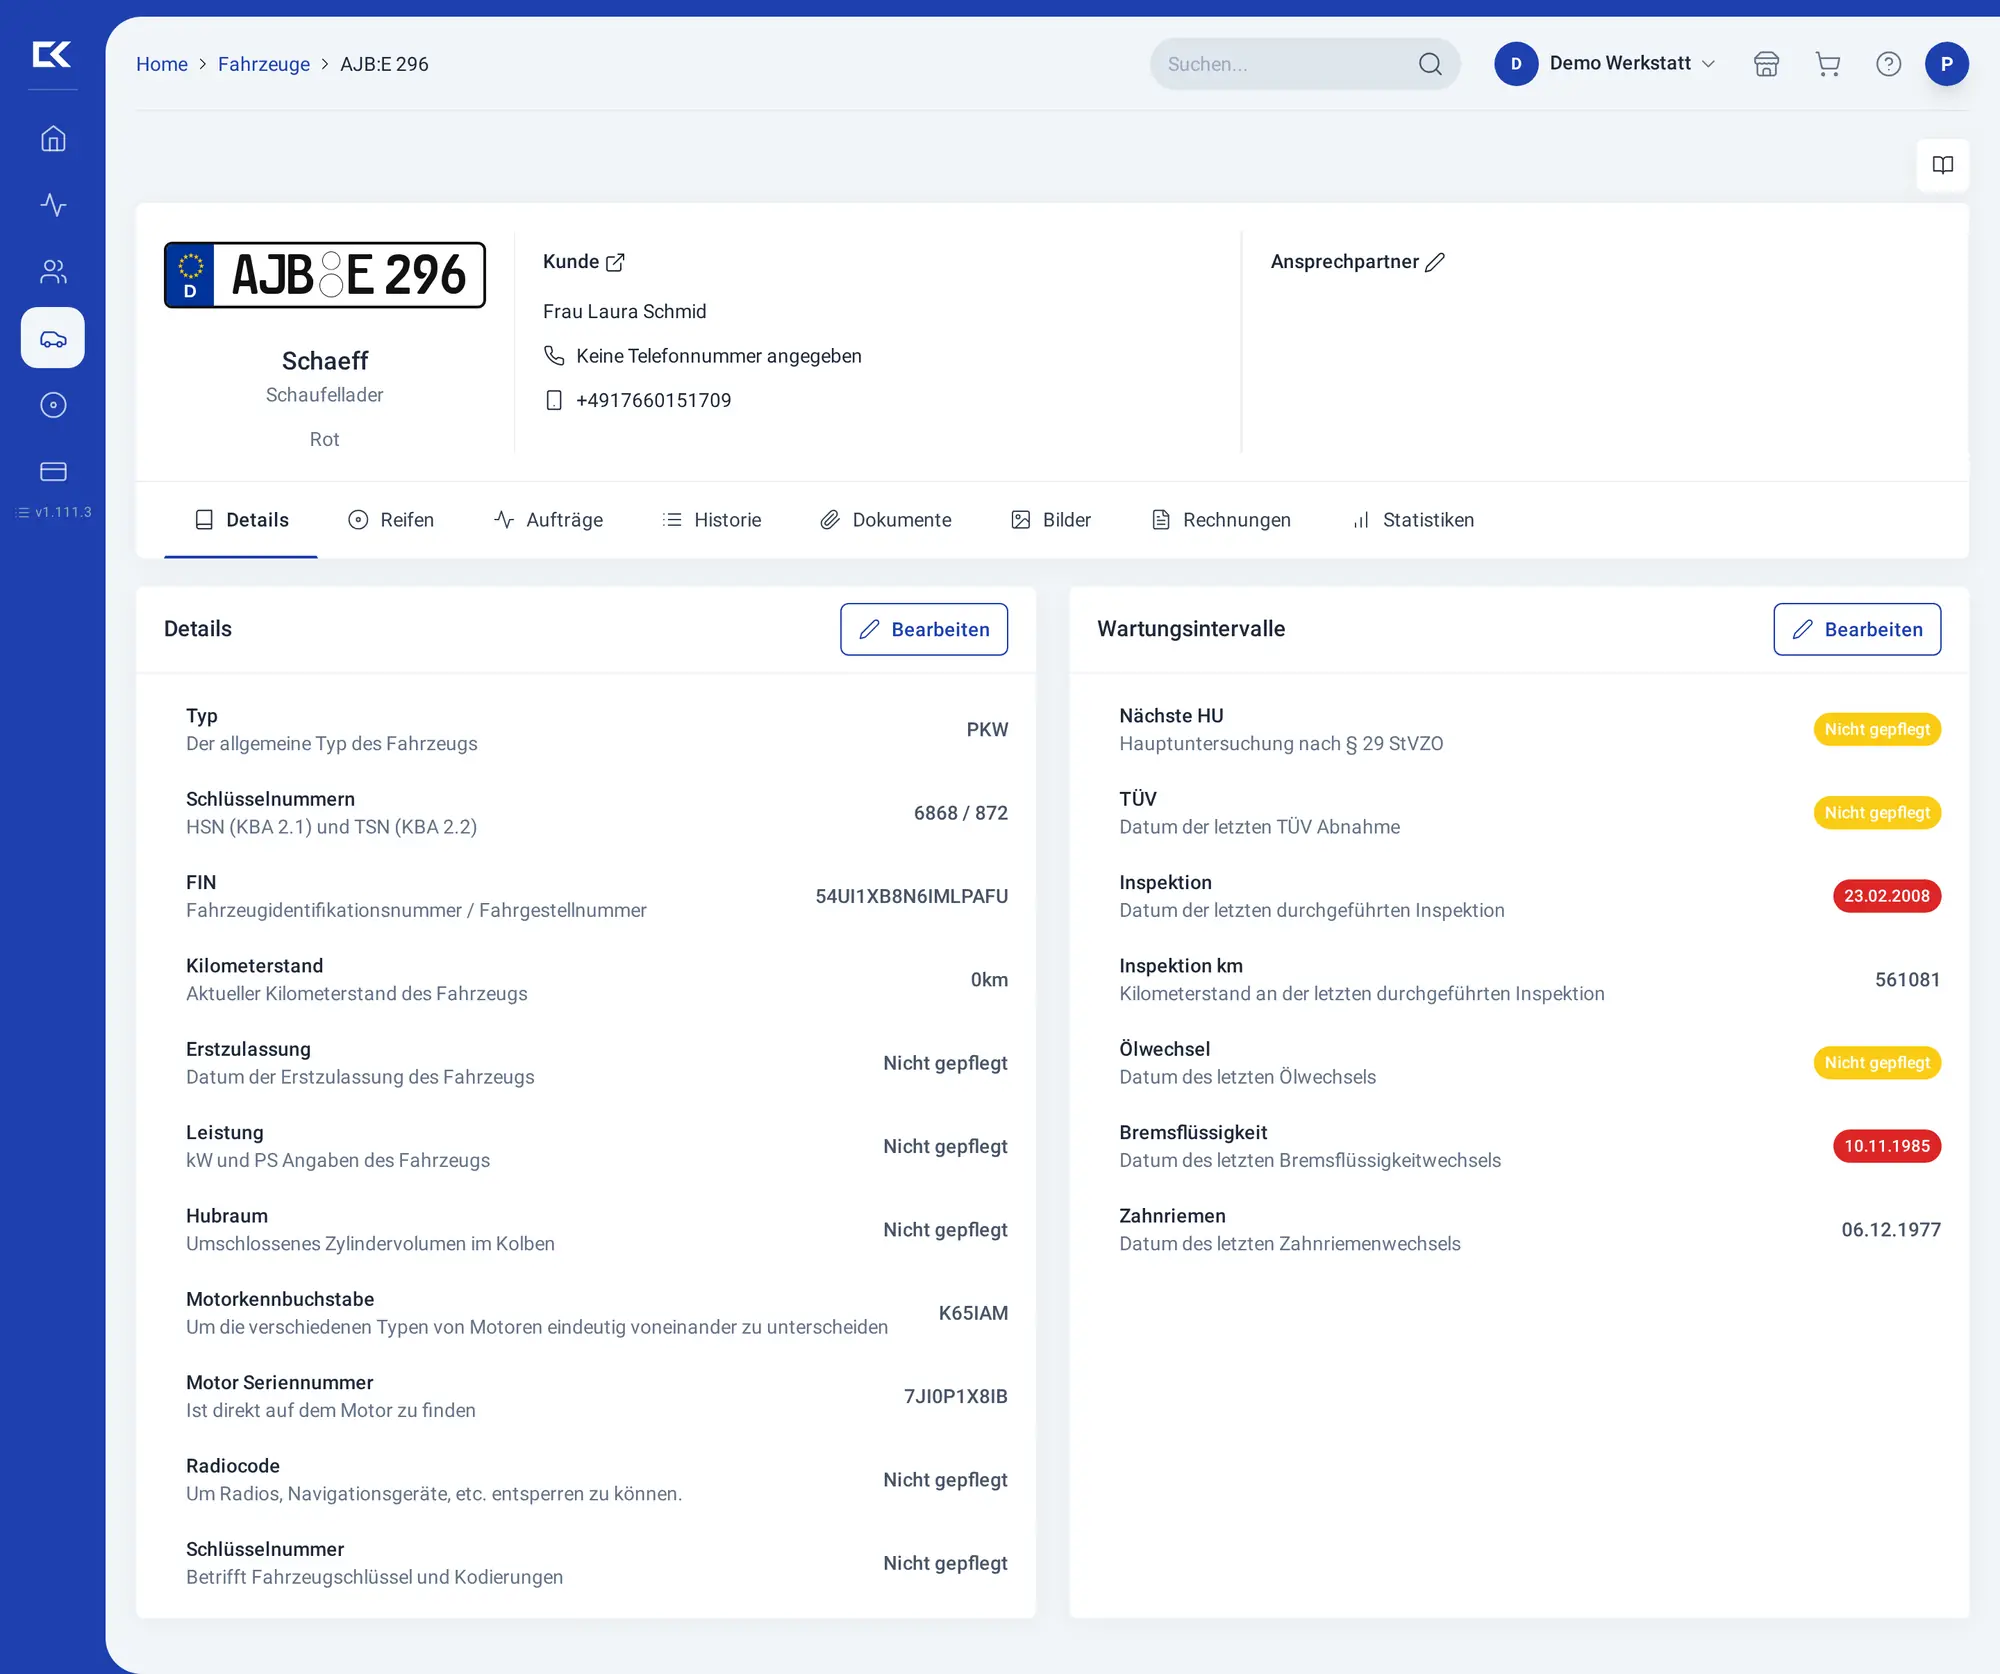Open the shopping cart icon
This screenshot has width=2000, height=1674.
(1827, 64)
